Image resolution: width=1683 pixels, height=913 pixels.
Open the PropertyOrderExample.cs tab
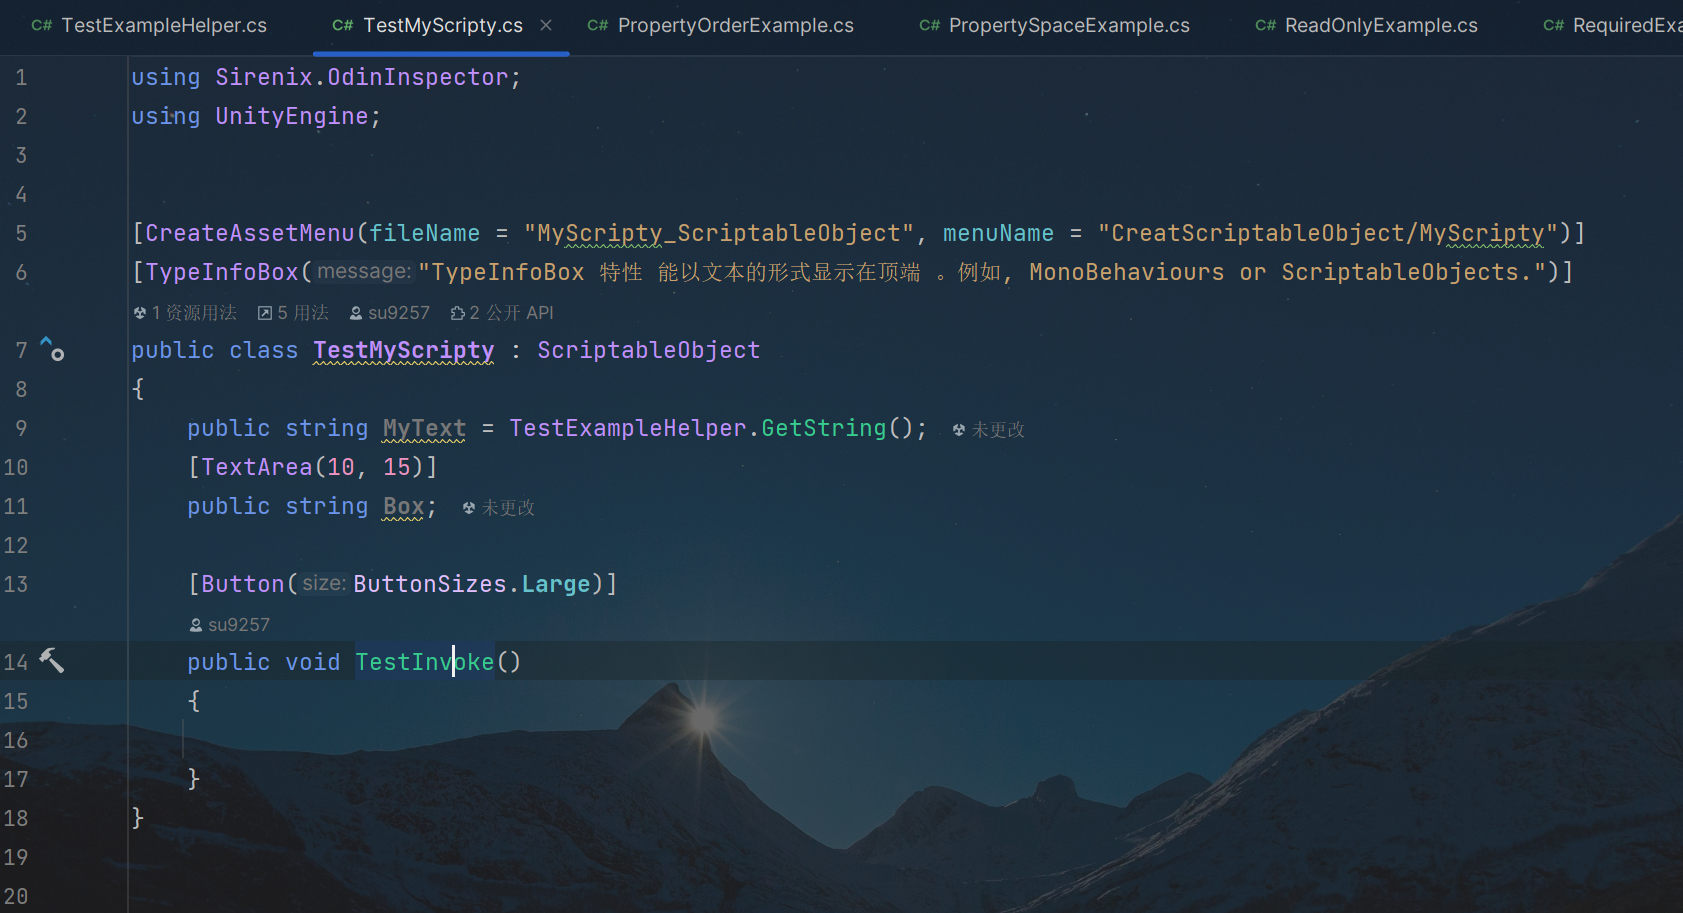[x=720, y=25]
